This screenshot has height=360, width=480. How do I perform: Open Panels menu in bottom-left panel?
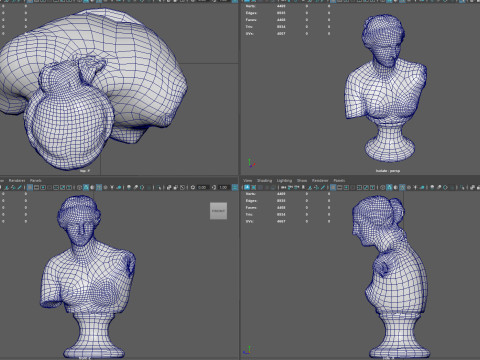(36, 180)
